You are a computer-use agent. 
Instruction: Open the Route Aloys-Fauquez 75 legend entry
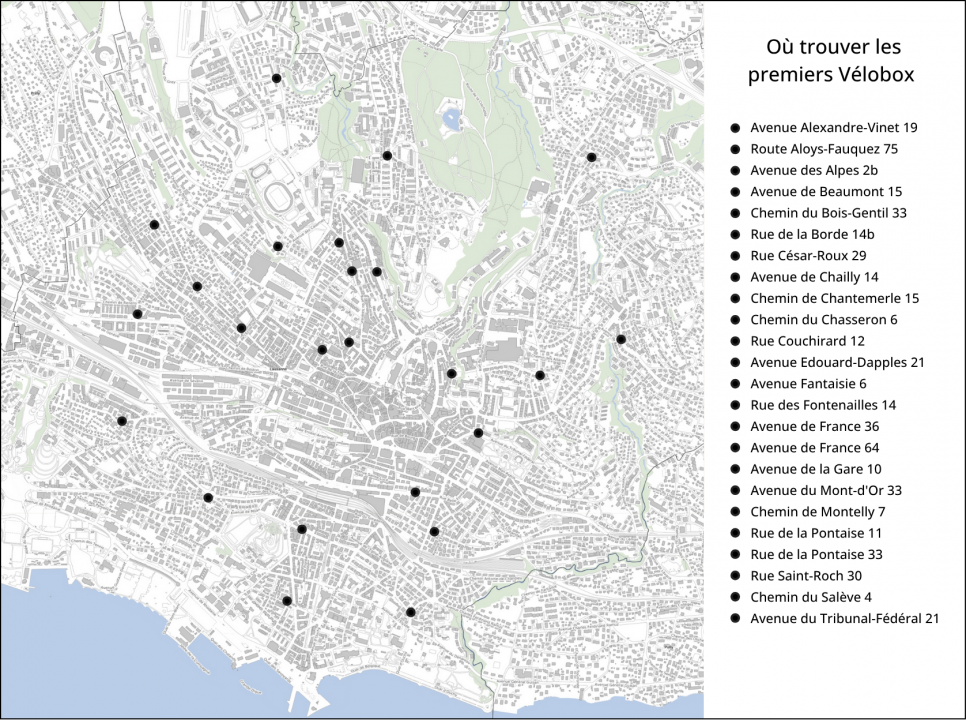click(x=824, y=149)
